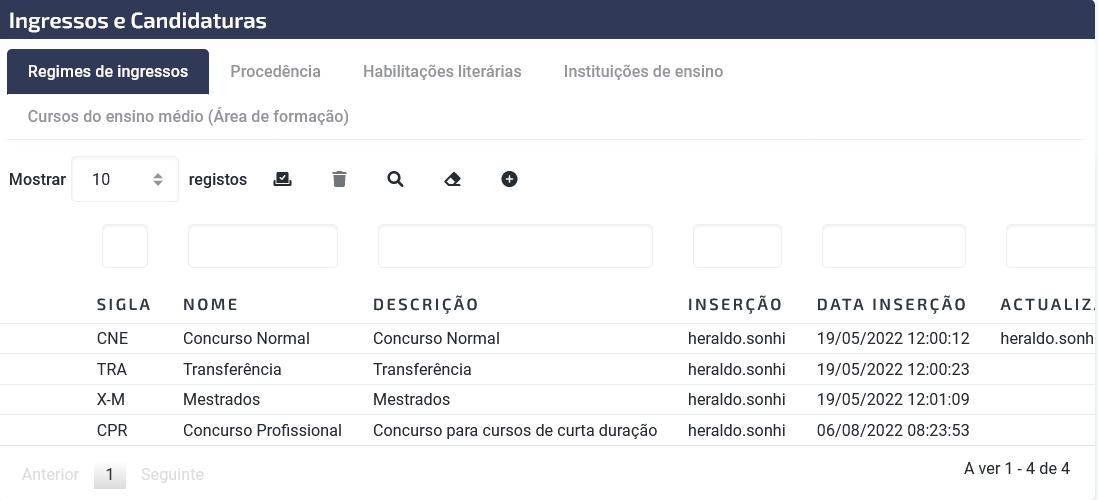Open the records-per-page dropdown showing 10
The image size is (1098, 500).
coord(125,179)
